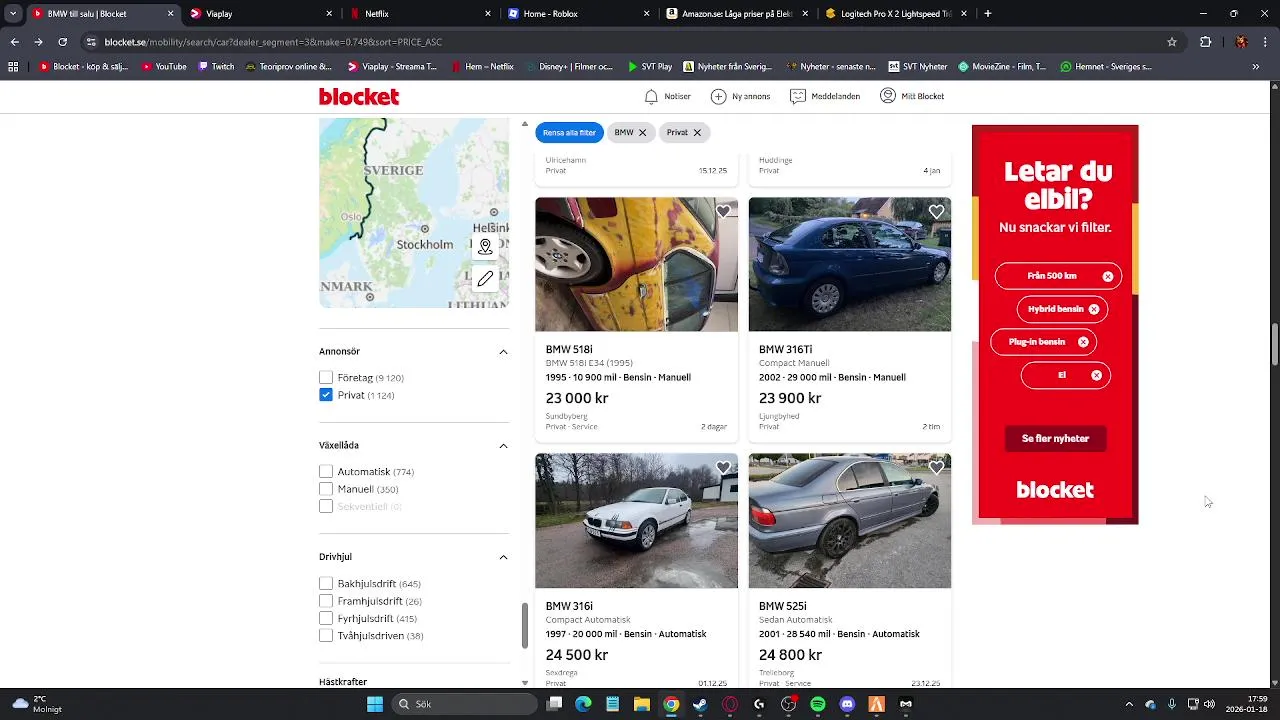1280x720 pixels.
Task: Click the Windows Sök search box
Action: [463, 704]
